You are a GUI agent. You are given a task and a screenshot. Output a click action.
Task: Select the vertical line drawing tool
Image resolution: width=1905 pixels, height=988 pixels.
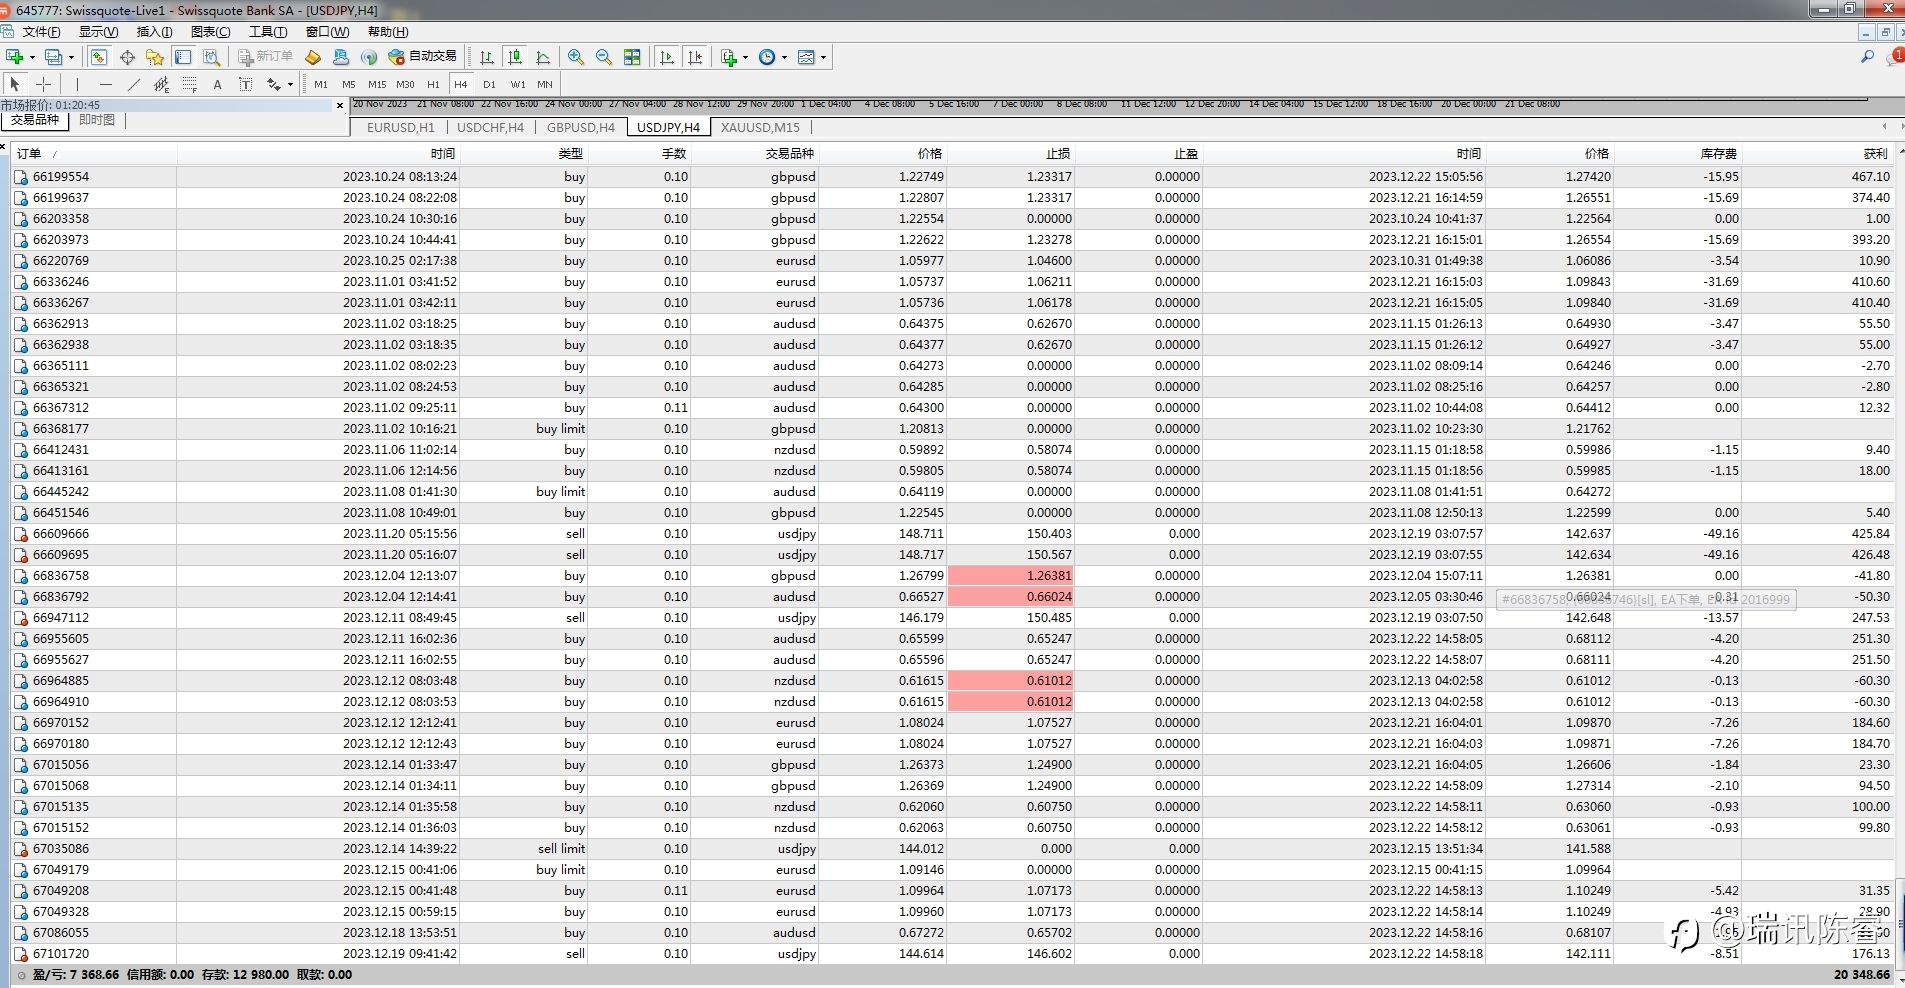click(77, 85)
